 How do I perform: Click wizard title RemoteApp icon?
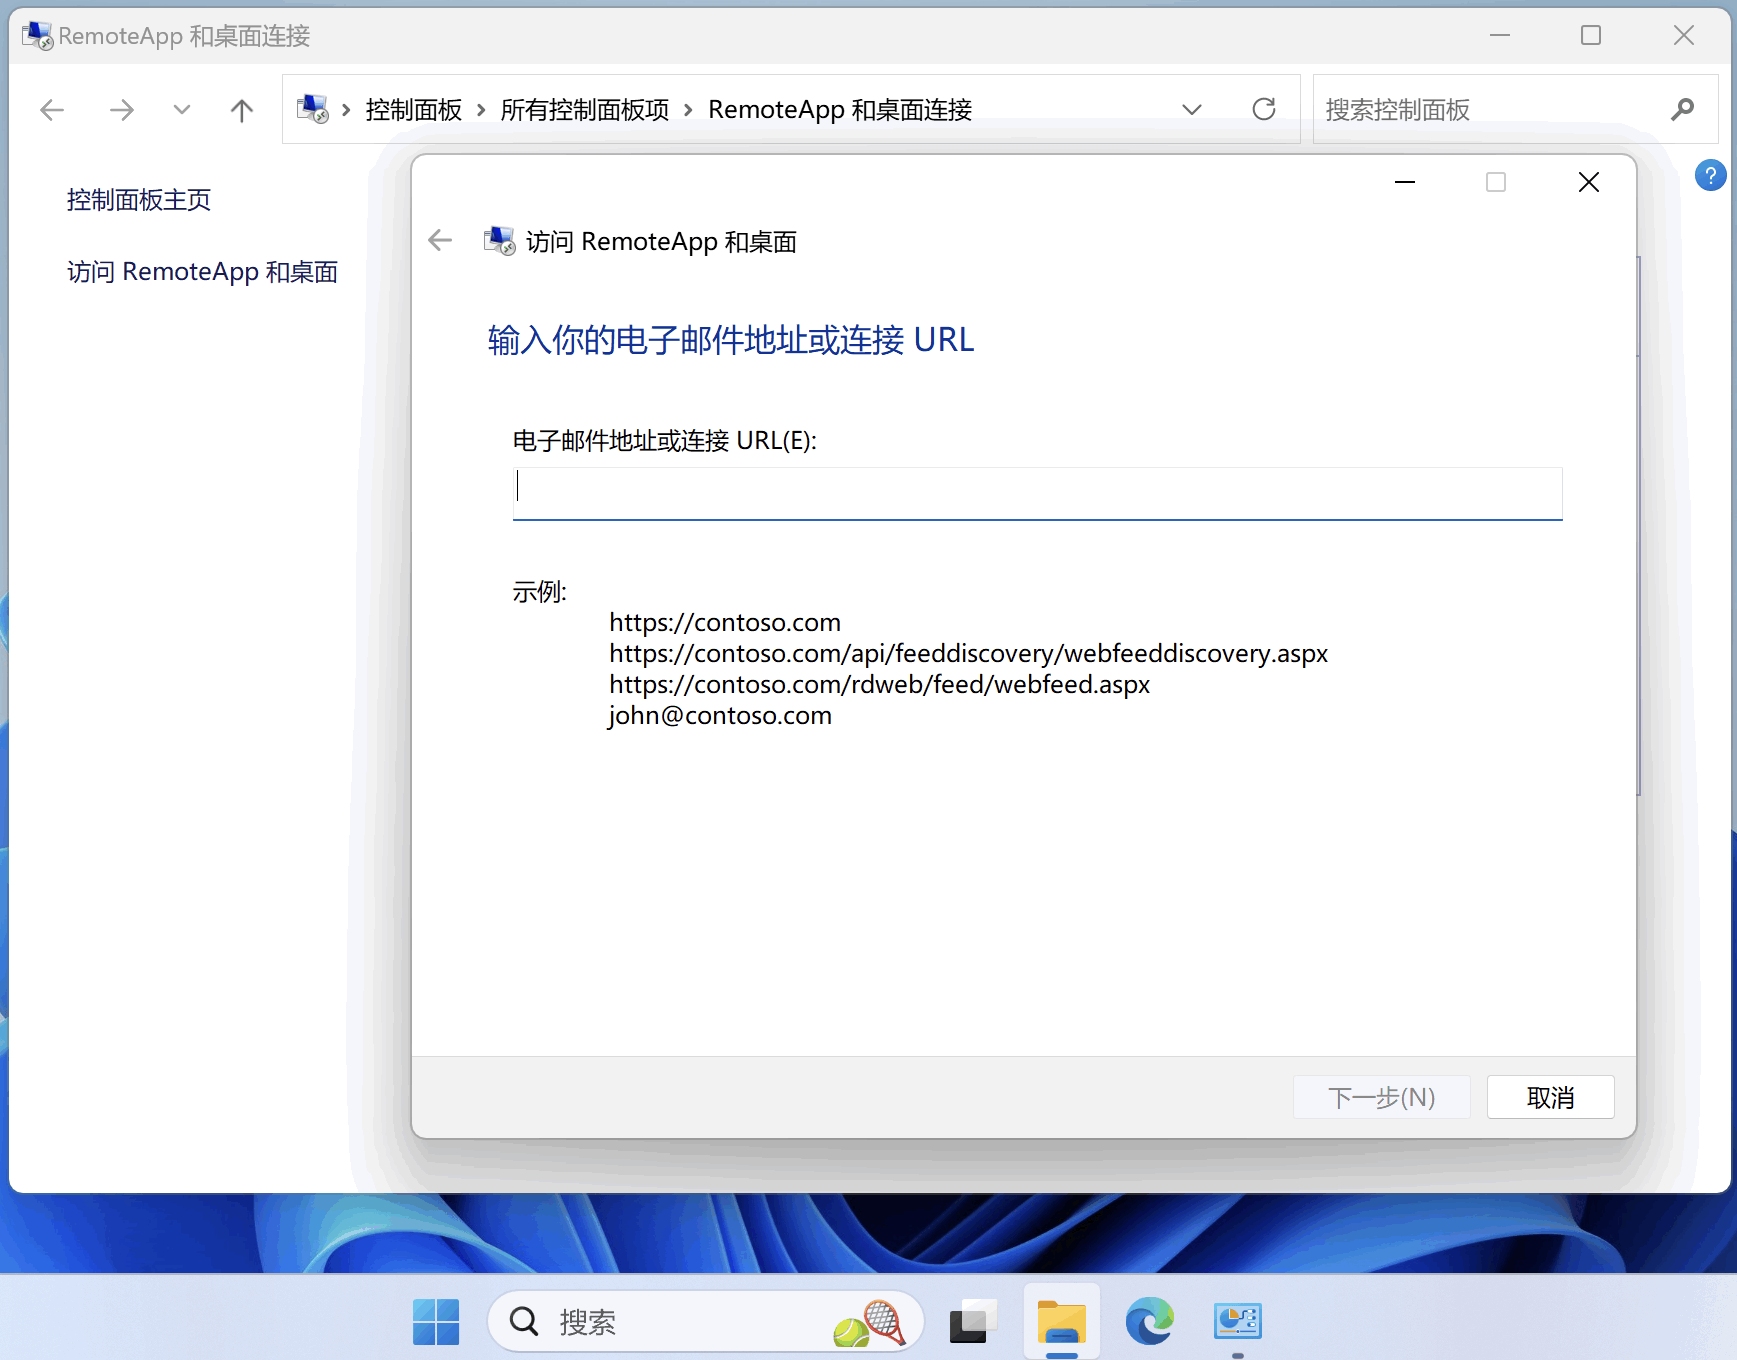(499, 241)
